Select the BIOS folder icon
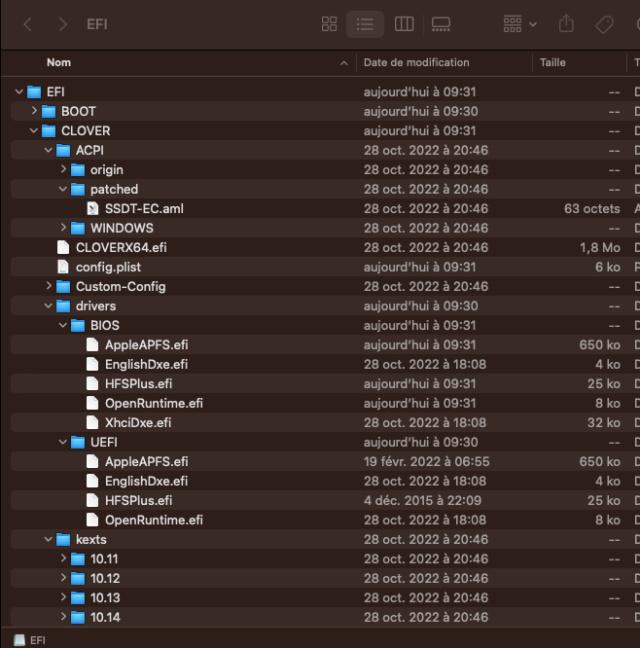The image size is (640, 648). 78,326
